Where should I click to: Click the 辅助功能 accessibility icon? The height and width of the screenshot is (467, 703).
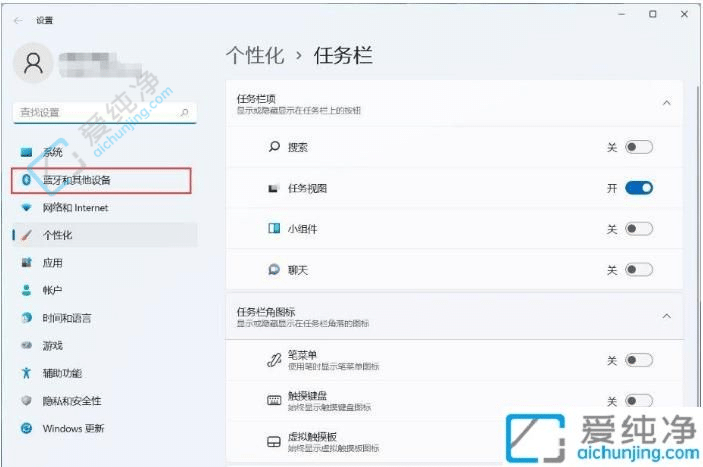26,373
